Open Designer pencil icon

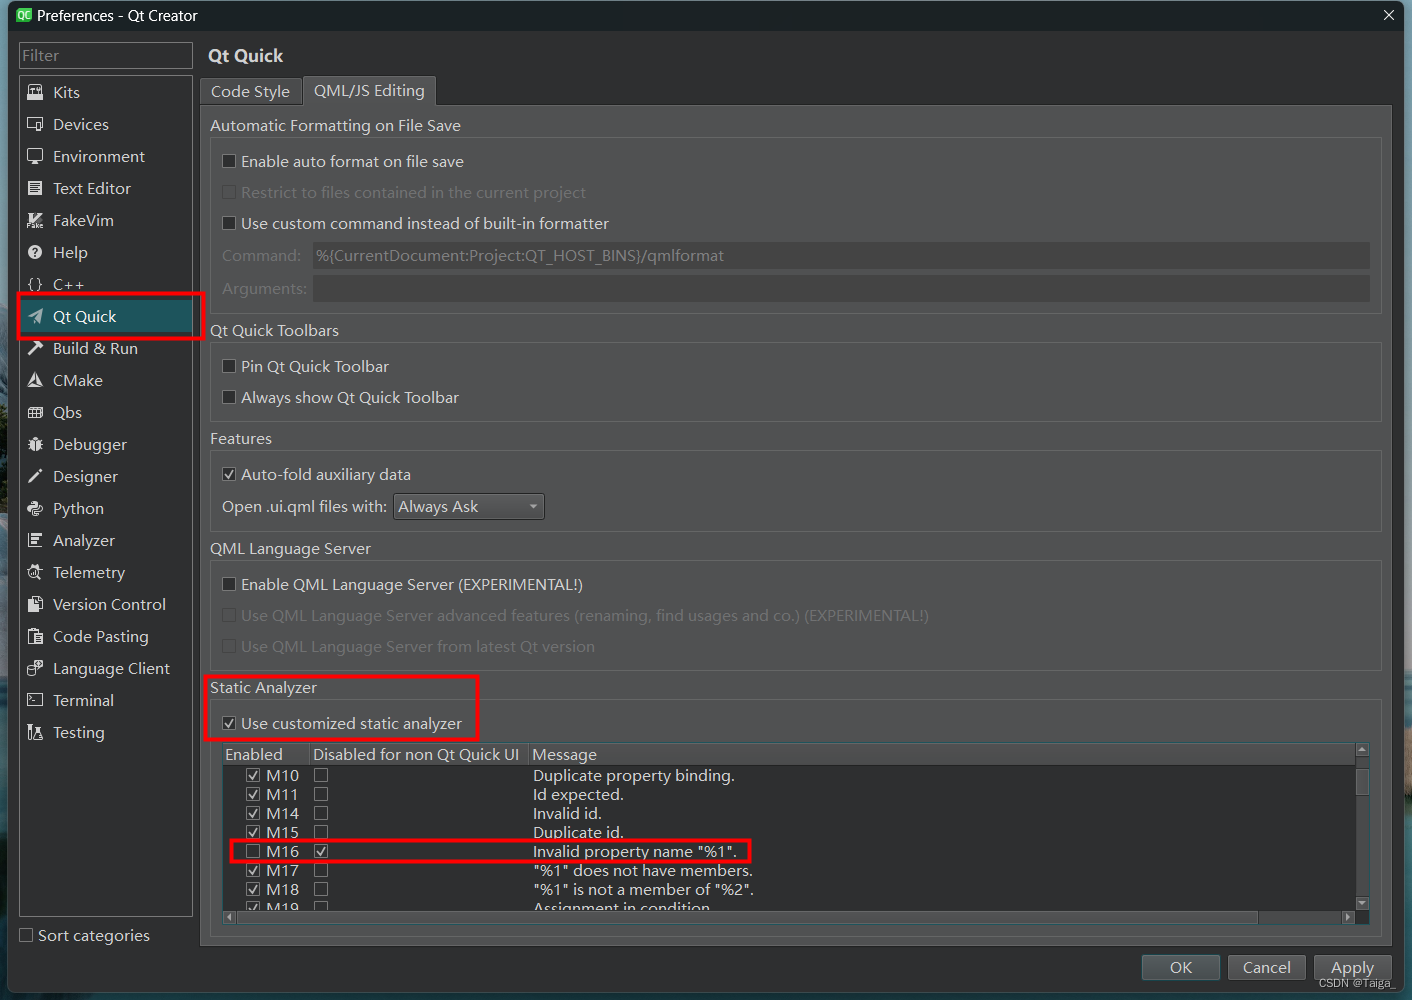click(35, 476)
